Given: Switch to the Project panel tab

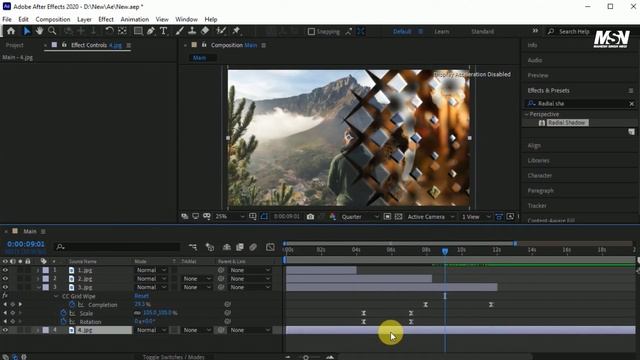Looking at the screenshot, I should (x=15, y=45).
